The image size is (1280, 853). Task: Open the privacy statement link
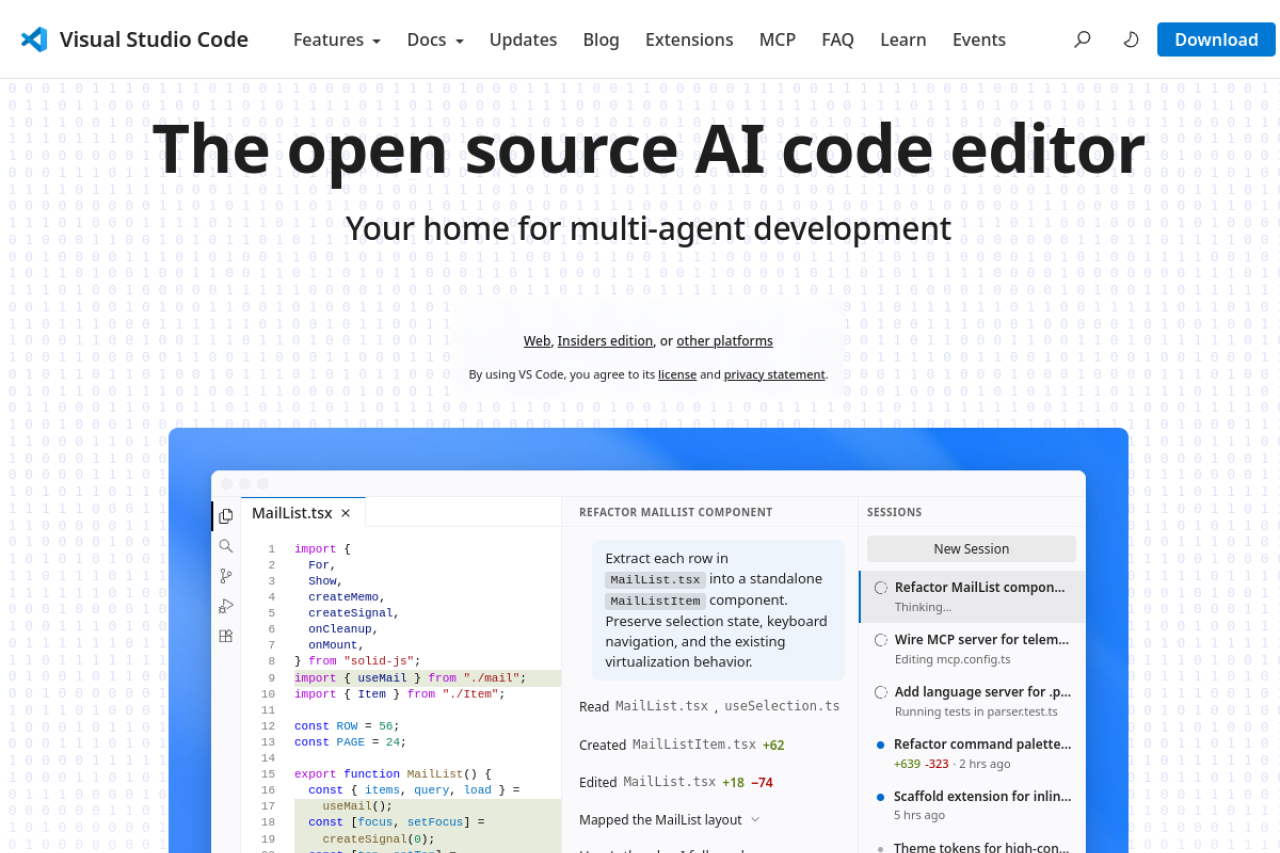point(775,375)
